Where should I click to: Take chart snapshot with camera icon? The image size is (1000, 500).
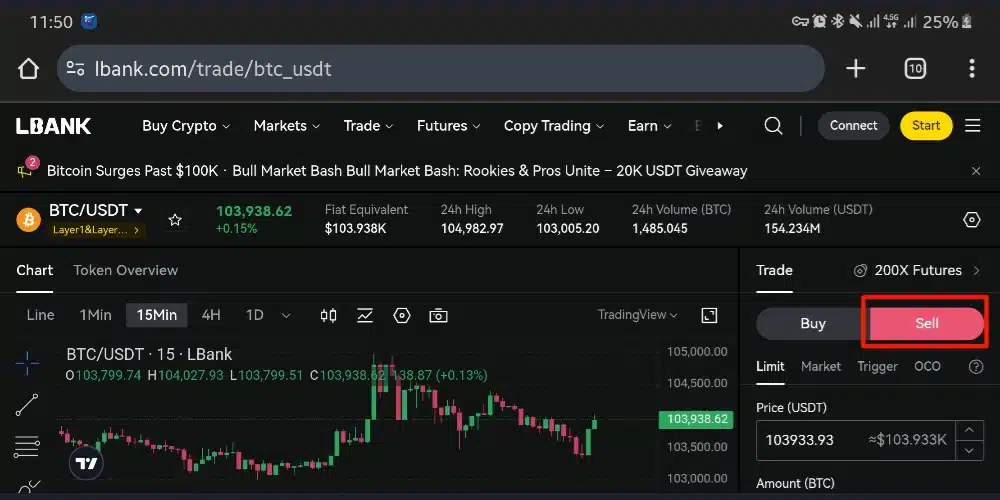click(438, 315)
